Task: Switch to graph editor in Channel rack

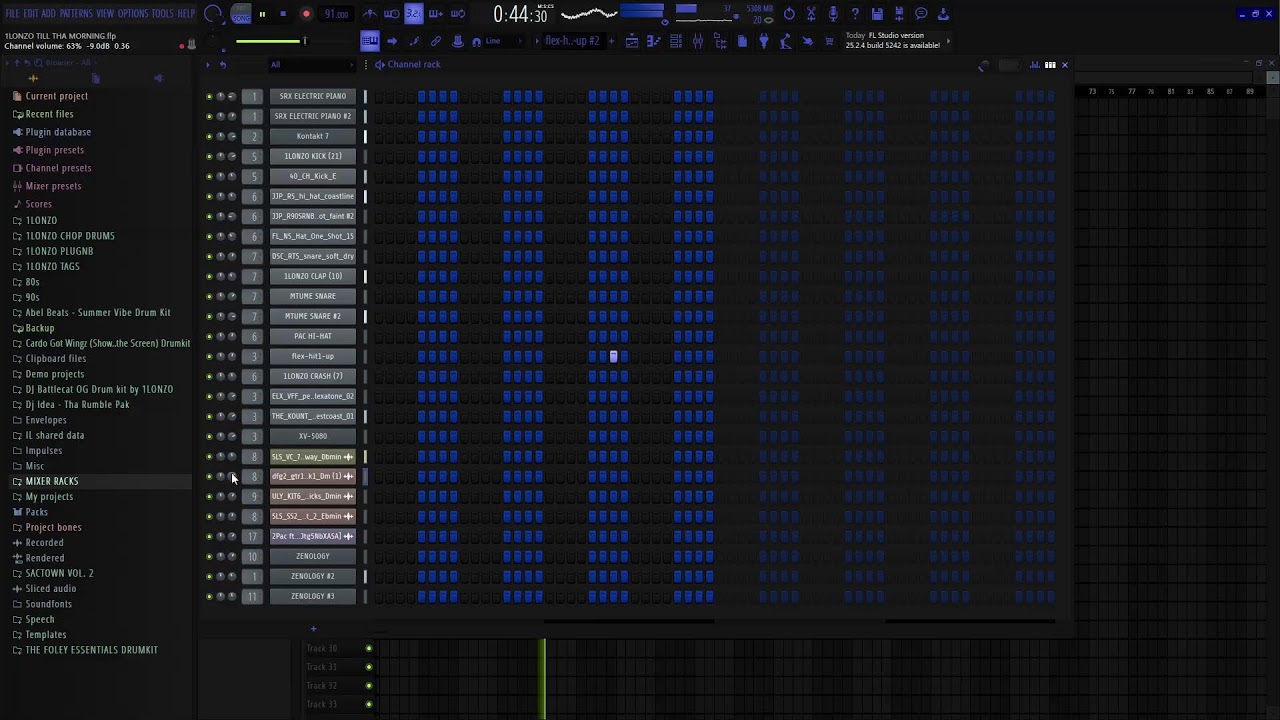Action: 1034,65
